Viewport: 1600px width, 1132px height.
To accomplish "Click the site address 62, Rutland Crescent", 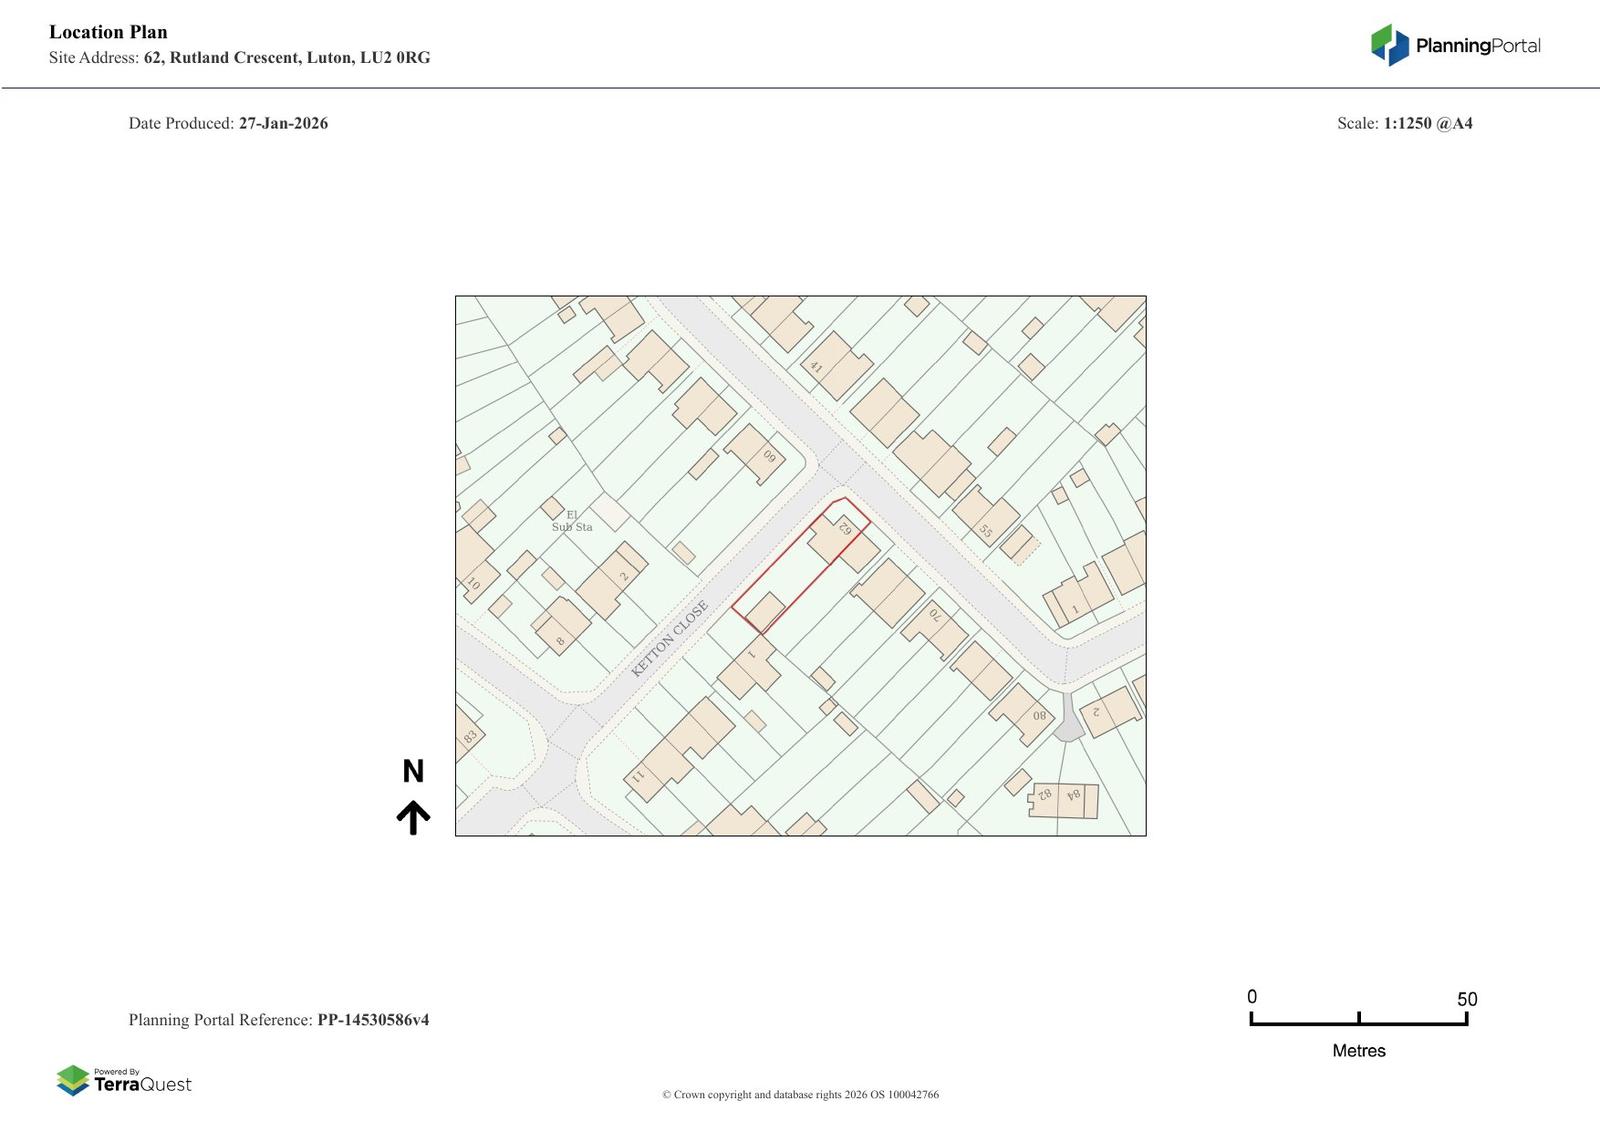I will [286, 57].
